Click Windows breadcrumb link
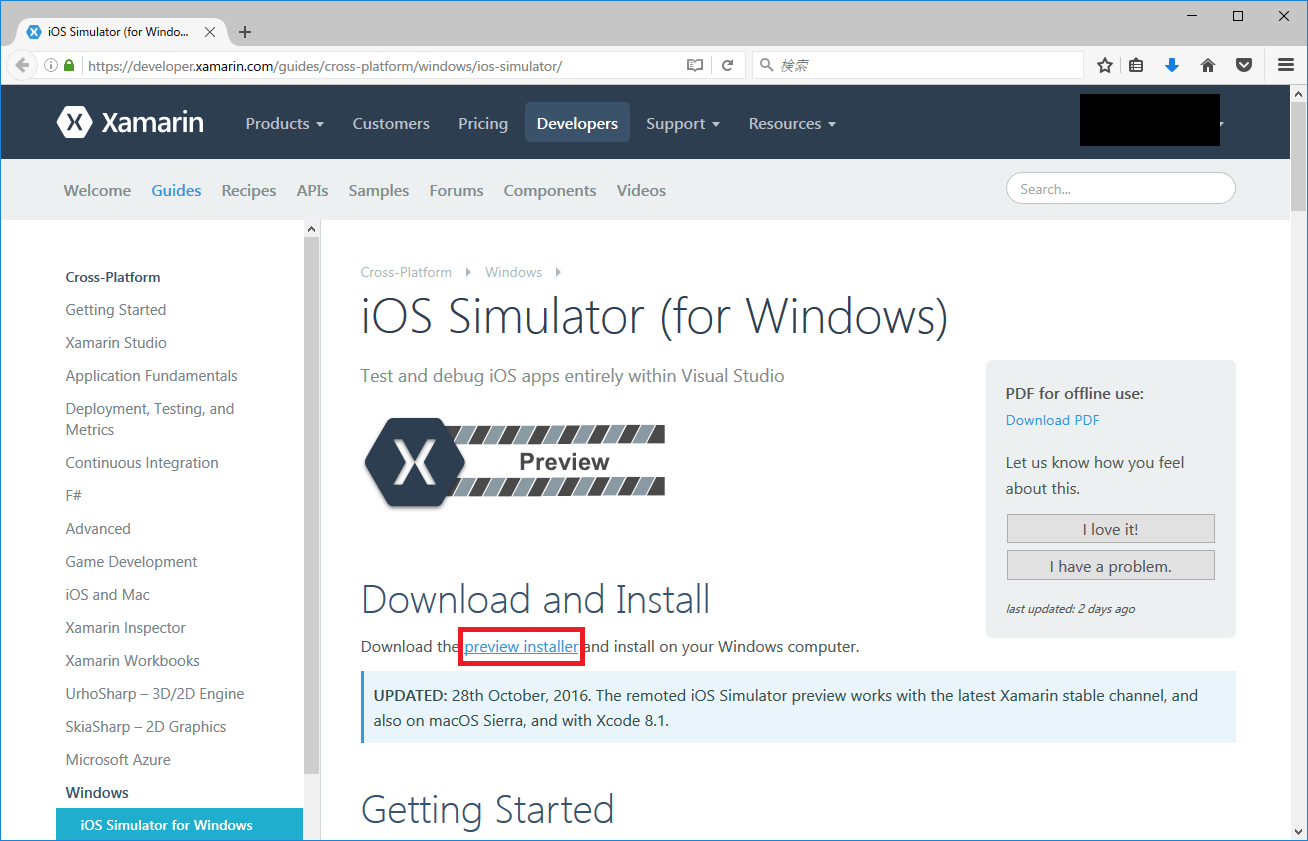This screenshot has height=841, width=1308. click(513, 272)
